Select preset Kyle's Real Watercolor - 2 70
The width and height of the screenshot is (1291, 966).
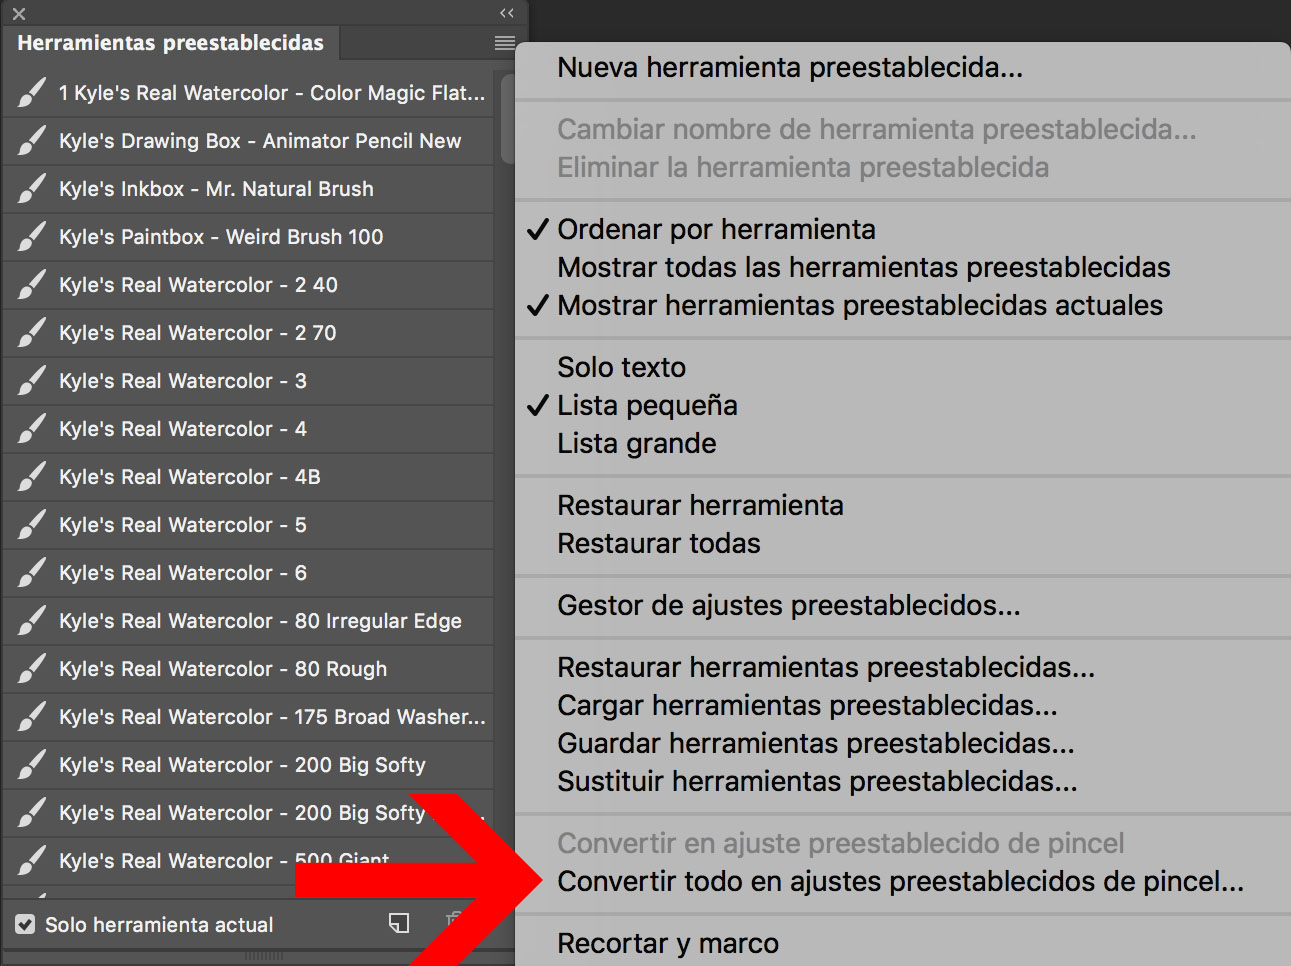248,333
